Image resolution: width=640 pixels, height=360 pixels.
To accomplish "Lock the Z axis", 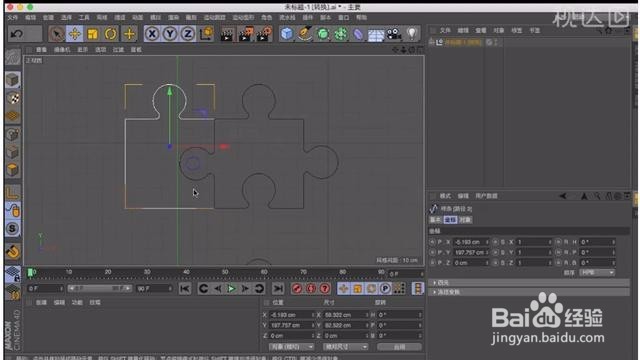I will pos(188,34).
